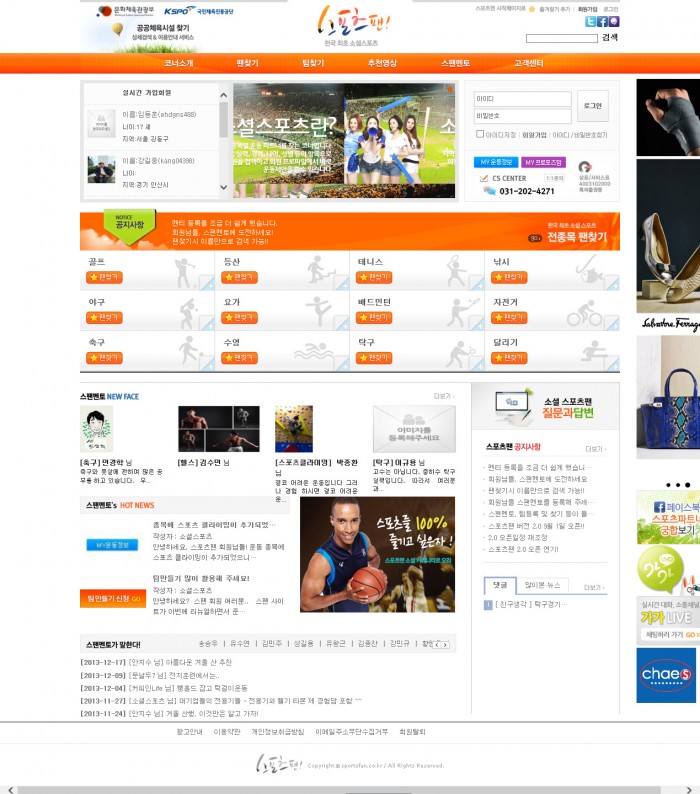Click the golf player silhouette icon
Viewport: 700px width, 794px height.
pyautogui.click(x=186, y=271)
